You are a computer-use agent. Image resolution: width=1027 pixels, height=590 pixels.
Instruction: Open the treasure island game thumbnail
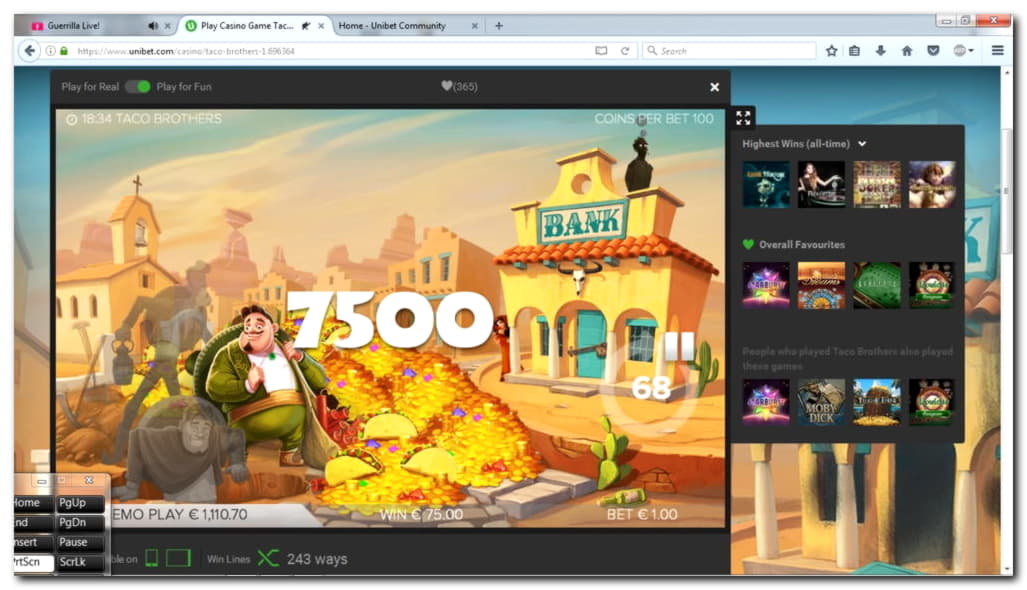(x=877, y=402)
